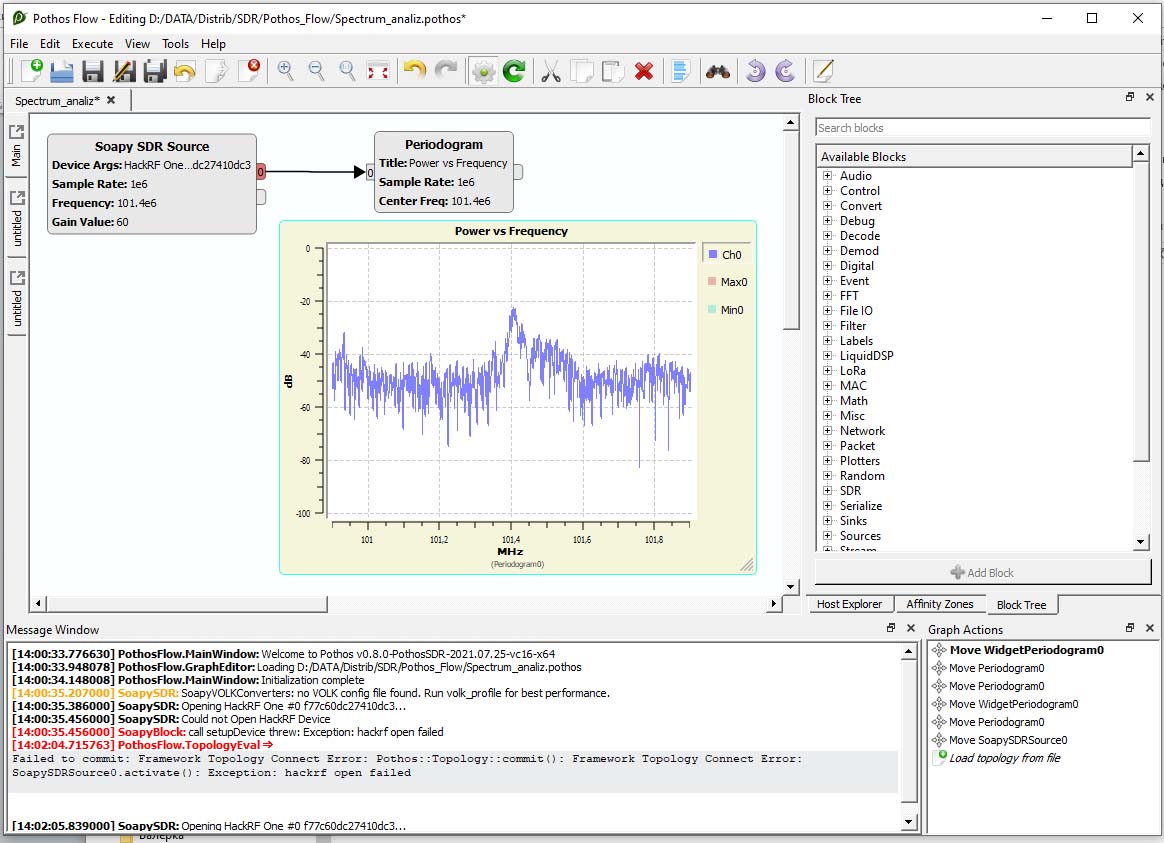
Task: Expand the Control category
Action: point(828,191)
